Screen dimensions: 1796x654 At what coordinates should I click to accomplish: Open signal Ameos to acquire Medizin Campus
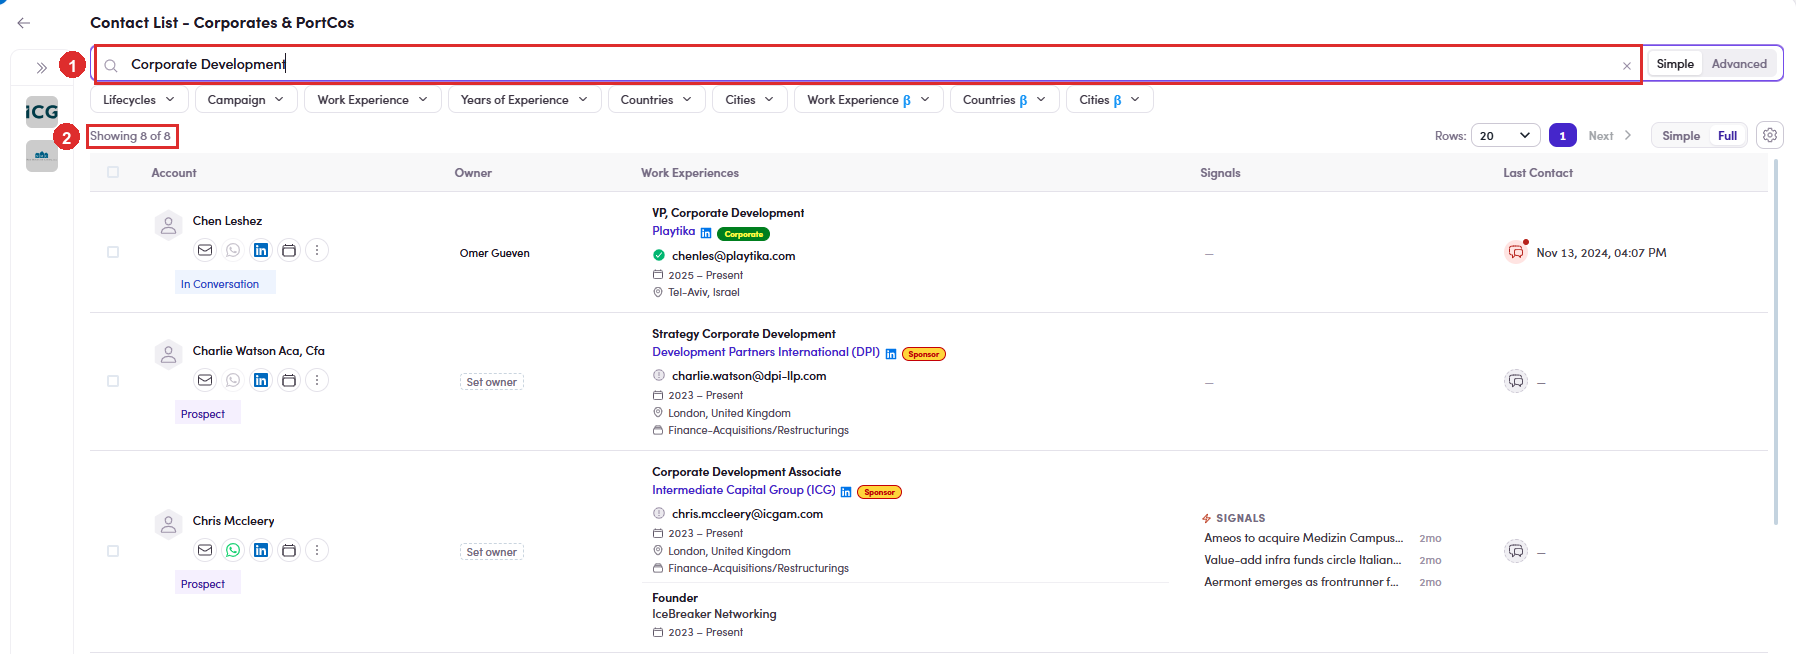[x=1304, y=538]
